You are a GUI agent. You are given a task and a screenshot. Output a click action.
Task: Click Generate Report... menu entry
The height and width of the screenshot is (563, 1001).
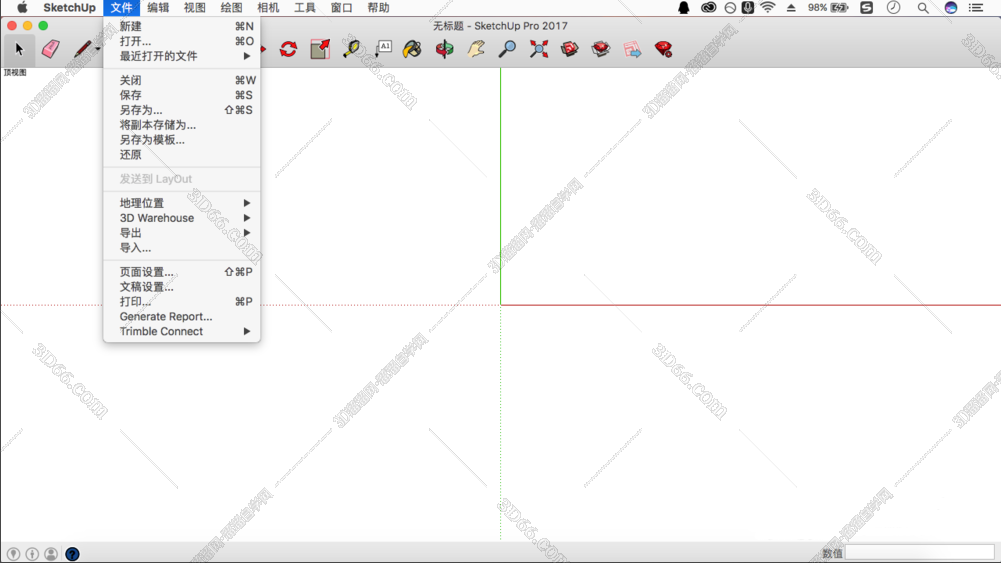point(166,316)
